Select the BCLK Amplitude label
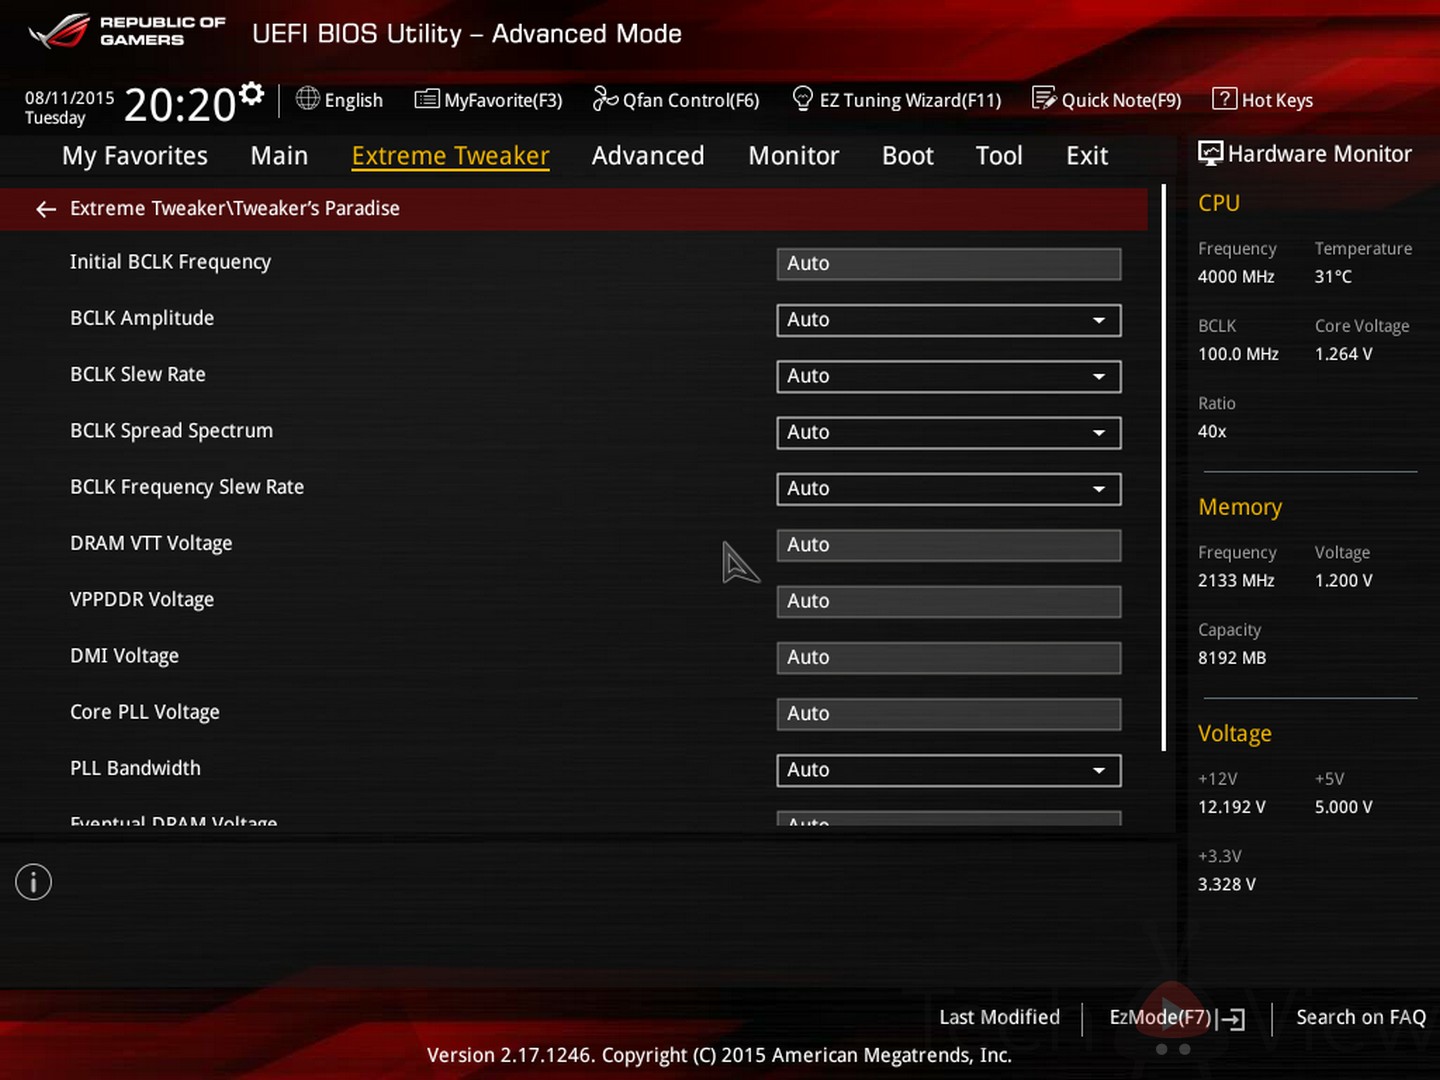This screenshot has height=1080, width=1440. click(x=142, y=318)
